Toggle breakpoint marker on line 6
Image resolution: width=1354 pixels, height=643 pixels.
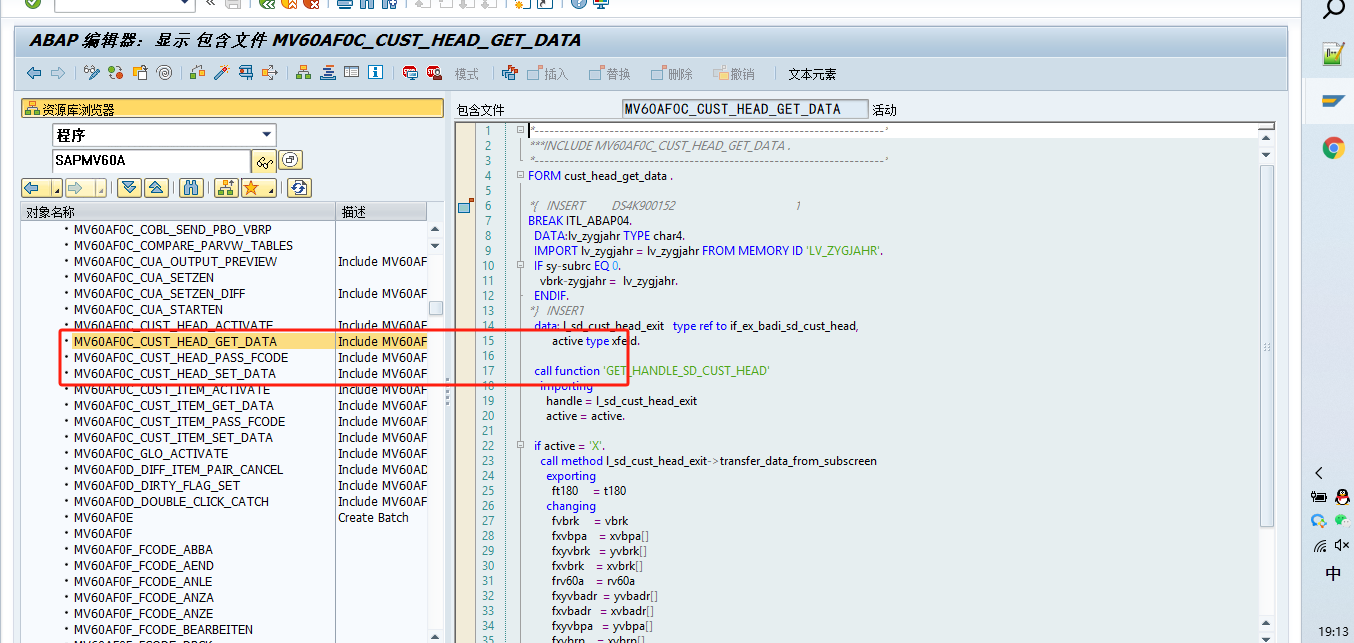click(x=464, y=206)
